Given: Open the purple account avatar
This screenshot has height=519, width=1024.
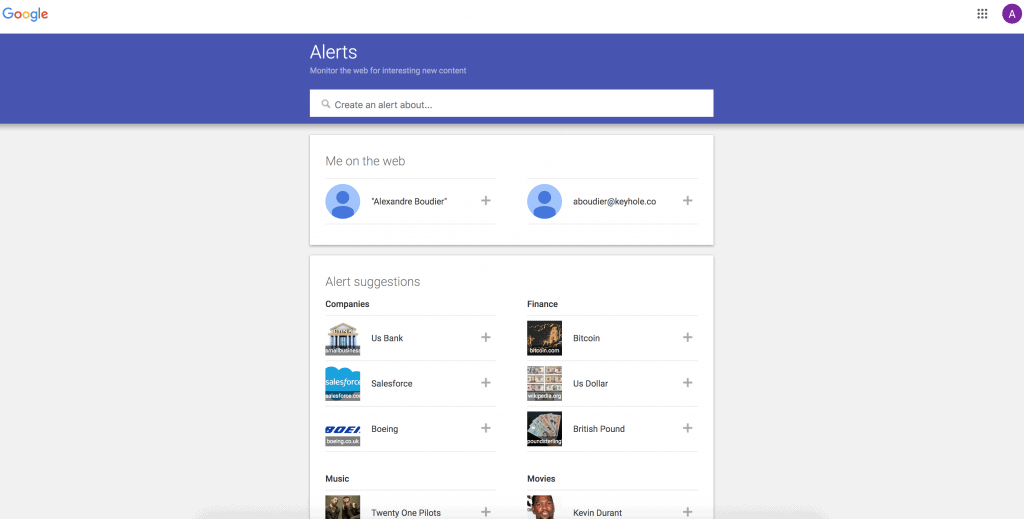Looking at the screenshot, I should [x=1012, y=14].
